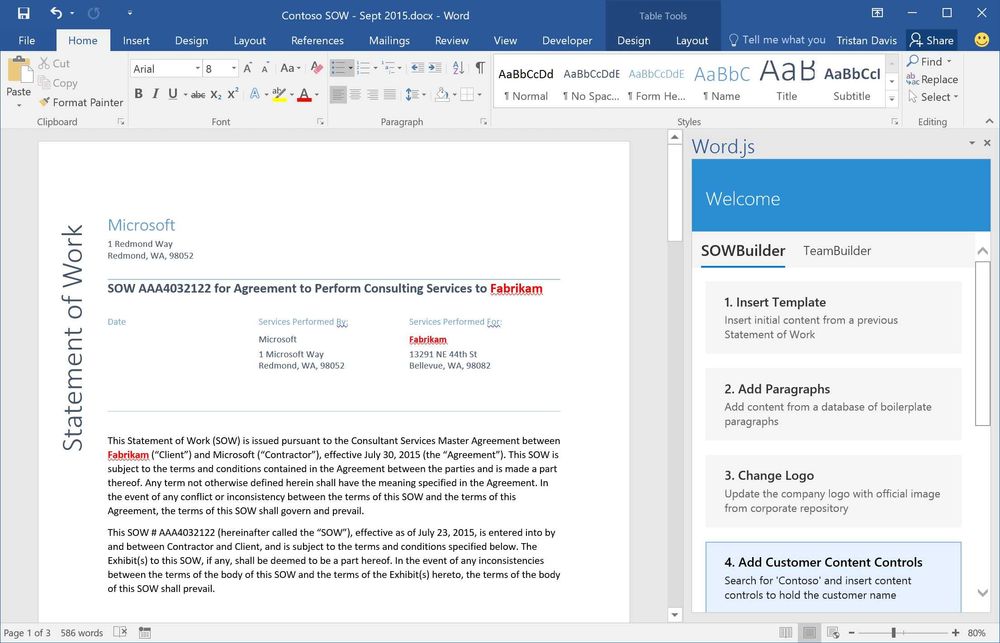1000x643 pixels.
Task: Decrease paragraph indent
Action: tap(417, 68)
